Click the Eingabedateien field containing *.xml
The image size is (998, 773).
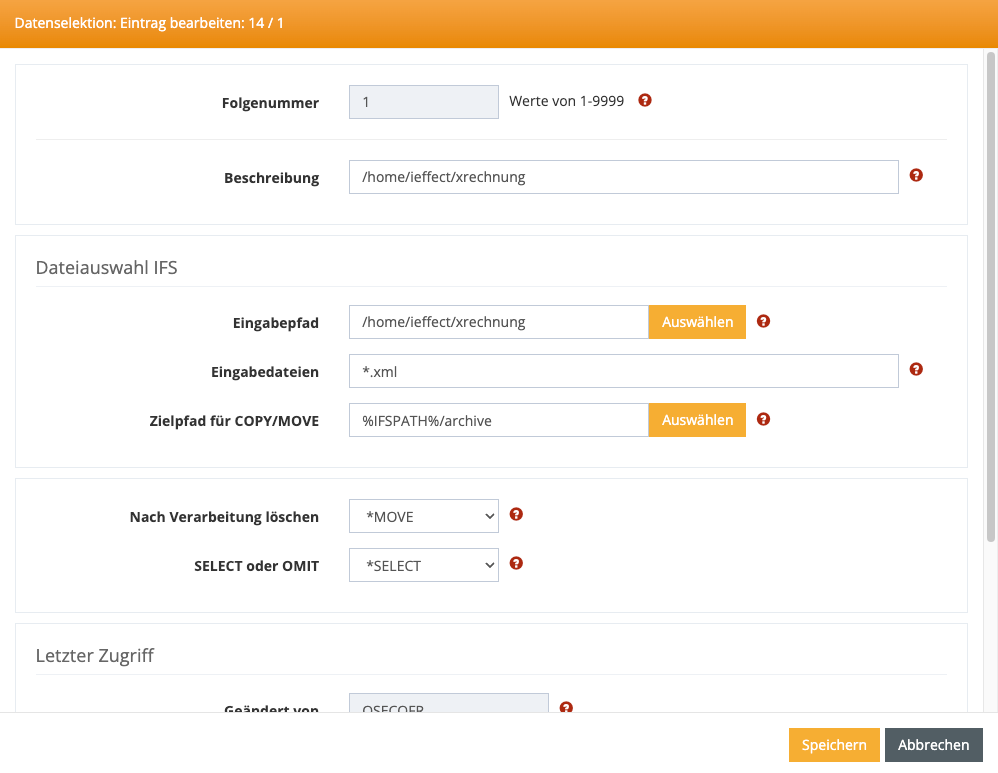point(623,371)
